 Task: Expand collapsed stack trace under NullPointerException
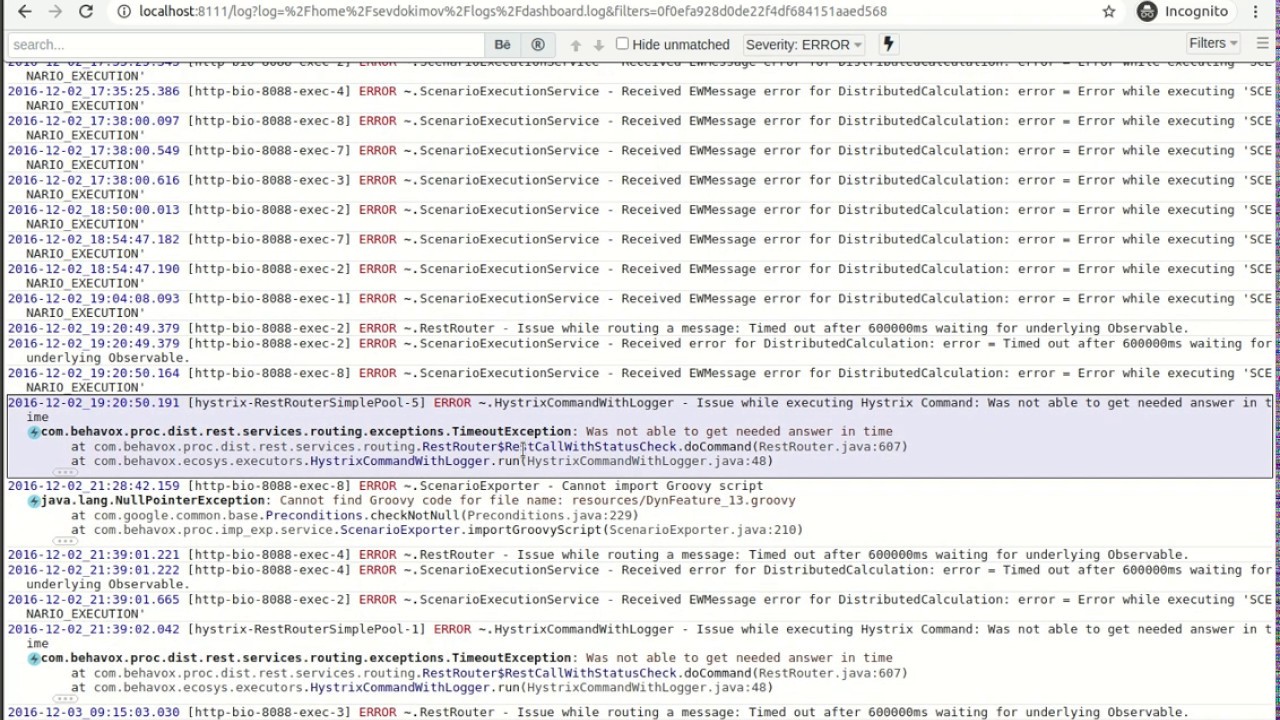coord(64,541)
